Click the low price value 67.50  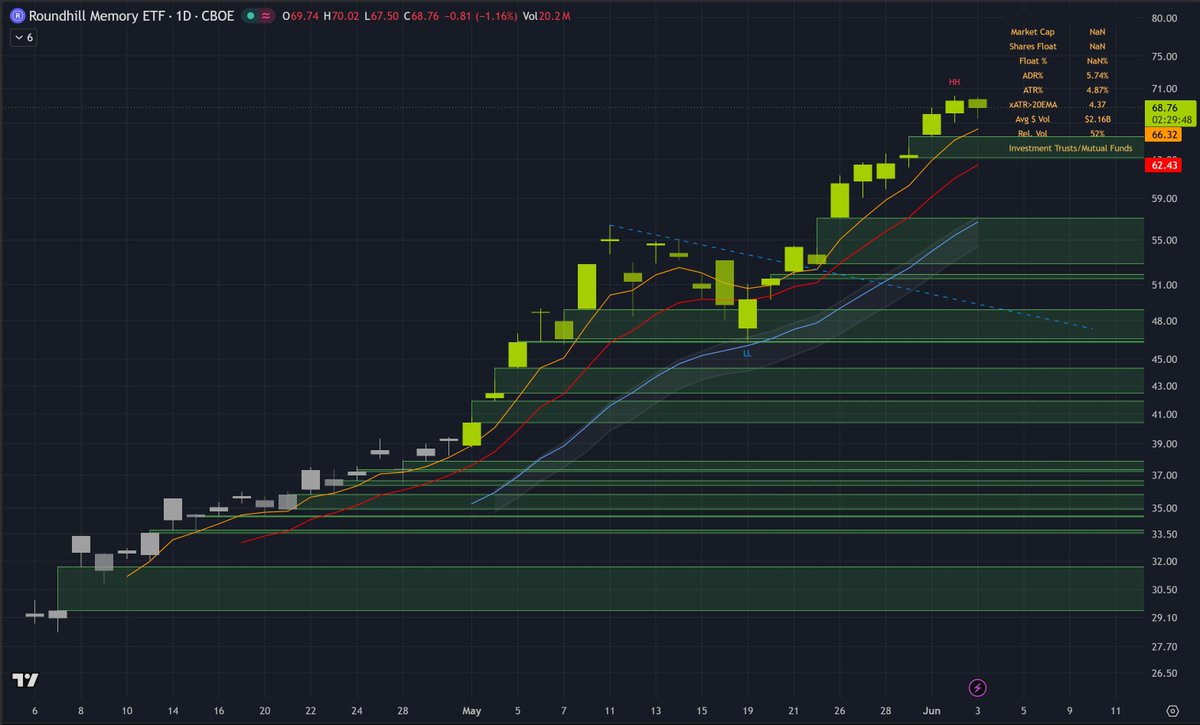click(383, 16)
